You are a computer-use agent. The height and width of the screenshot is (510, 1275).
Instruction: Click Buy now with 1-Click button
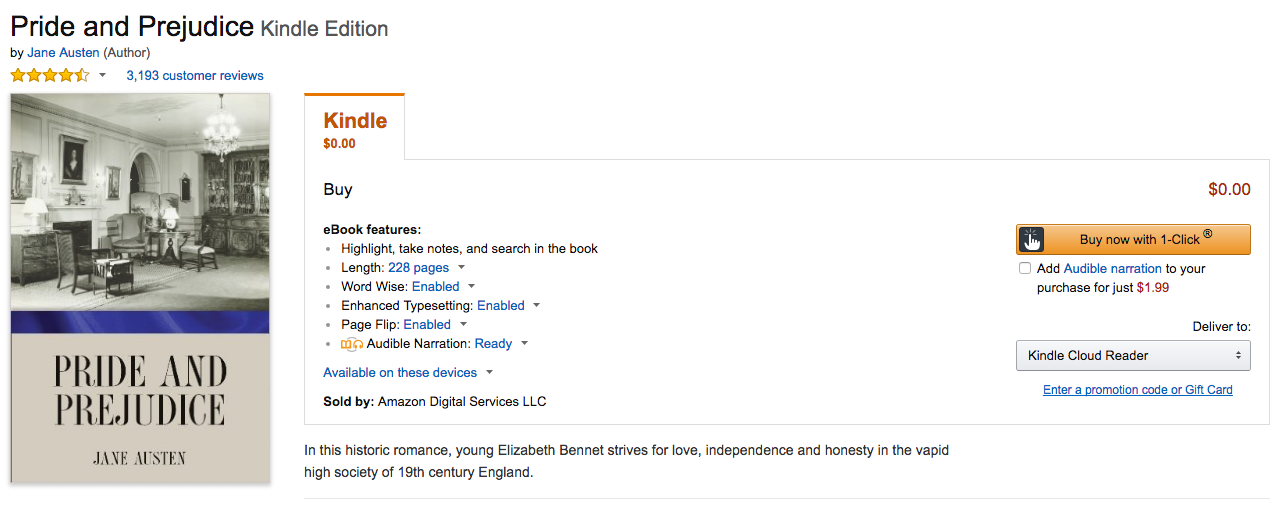pyautogui.click(x=1133, y=240)
